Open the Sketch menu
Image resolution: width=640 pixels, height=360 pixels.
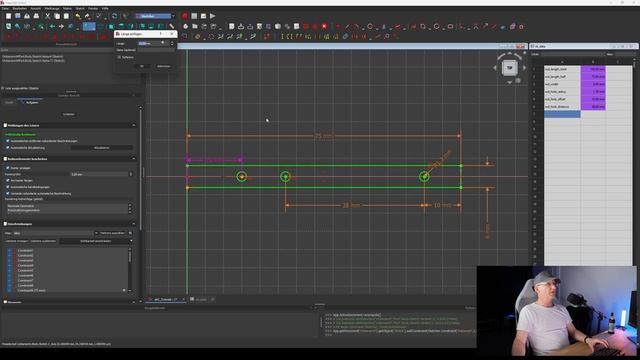80,8
